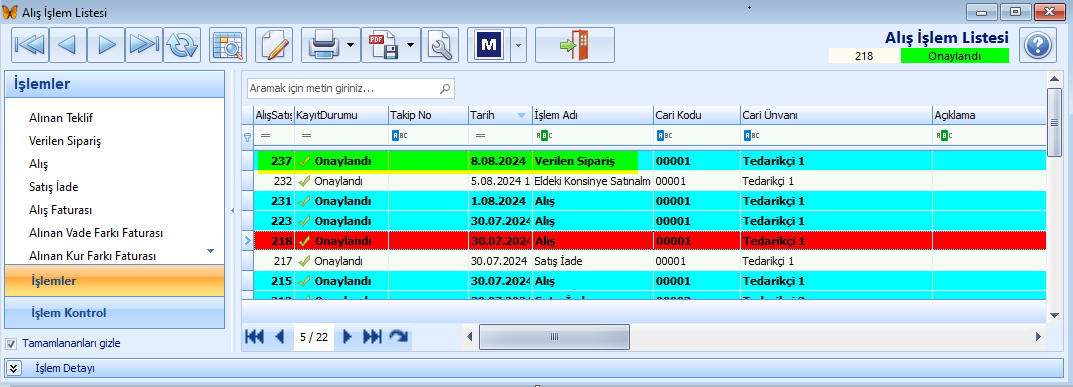
Task: Open the help question mark icon
Action: coord(1037,45)
